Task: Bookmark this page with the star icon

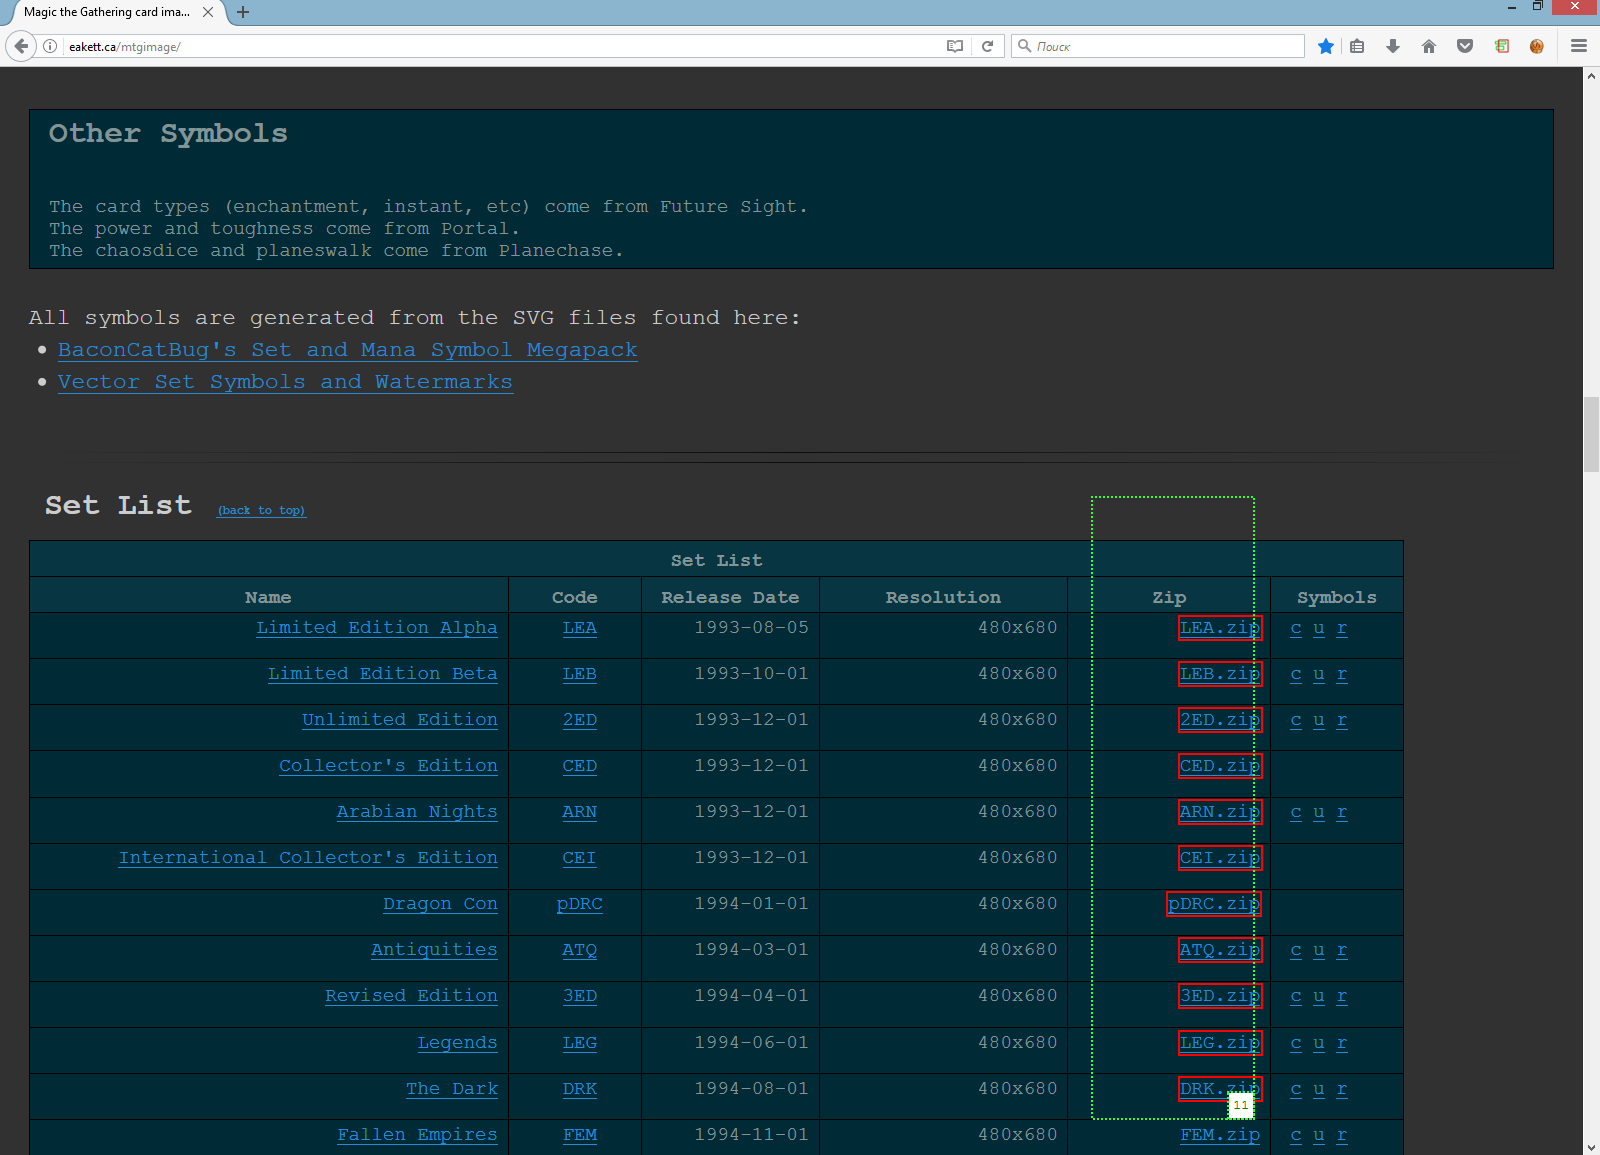Action: point(1326,46)
